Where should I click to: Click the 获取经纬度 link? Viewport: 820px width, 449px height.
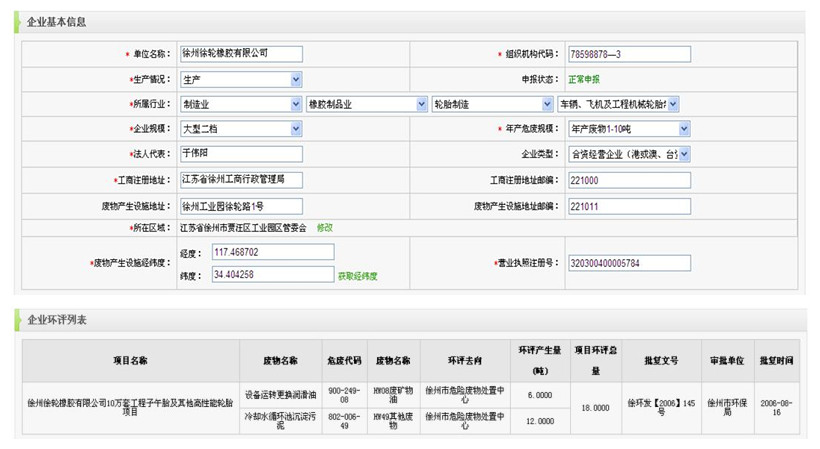click(x=357, y=276)
